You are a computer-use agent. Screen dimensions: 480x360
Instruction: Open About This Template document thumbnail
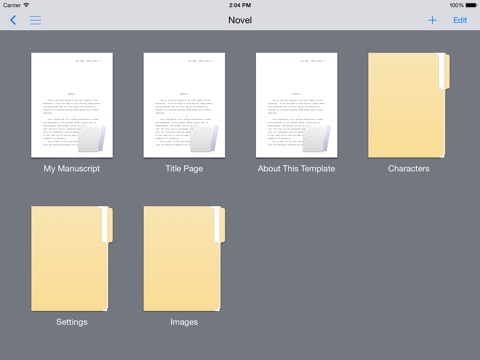tap(297, 105)
